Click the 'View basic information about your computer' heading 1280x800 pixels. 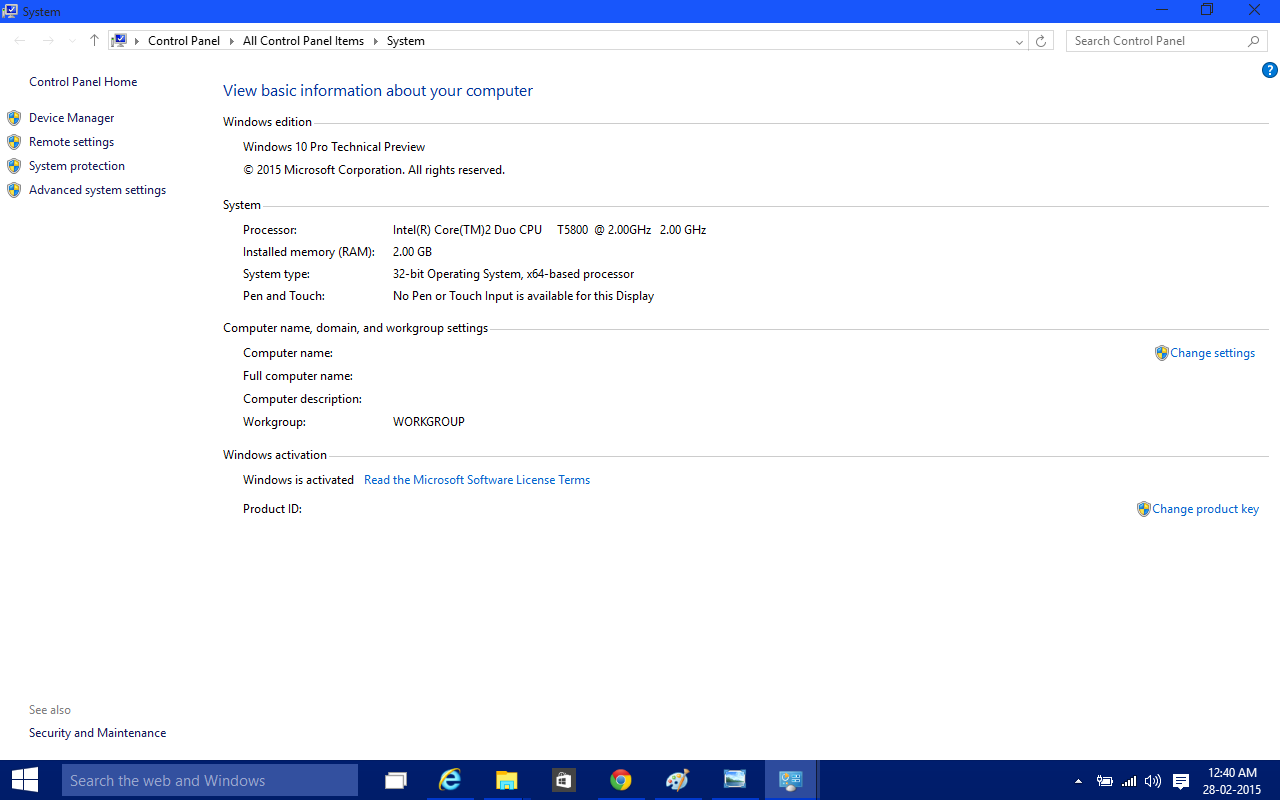378,91
